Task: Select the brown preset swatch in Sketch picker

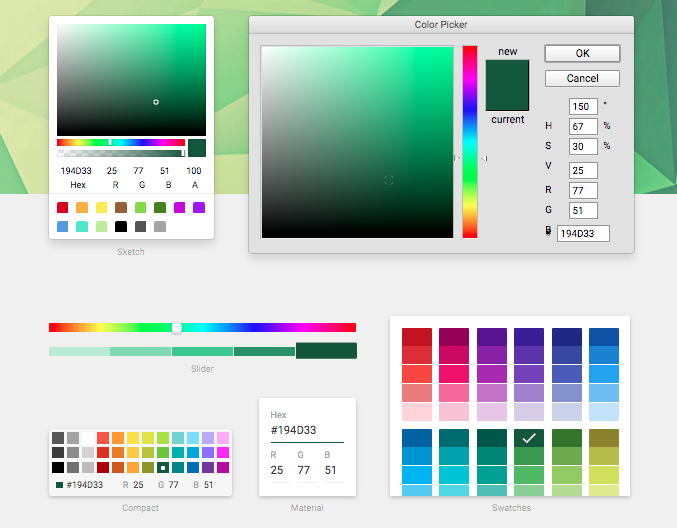Action: coord(121,208)
